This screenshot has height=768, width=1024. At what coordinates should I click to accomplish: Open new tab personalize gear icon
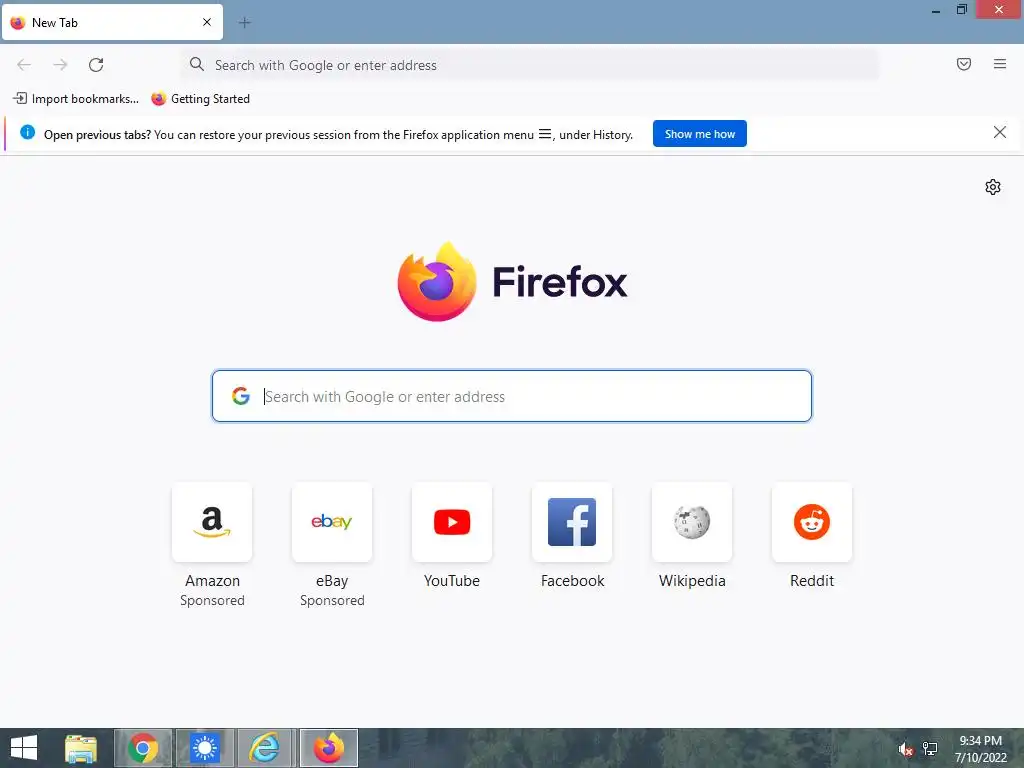[993, 187]
